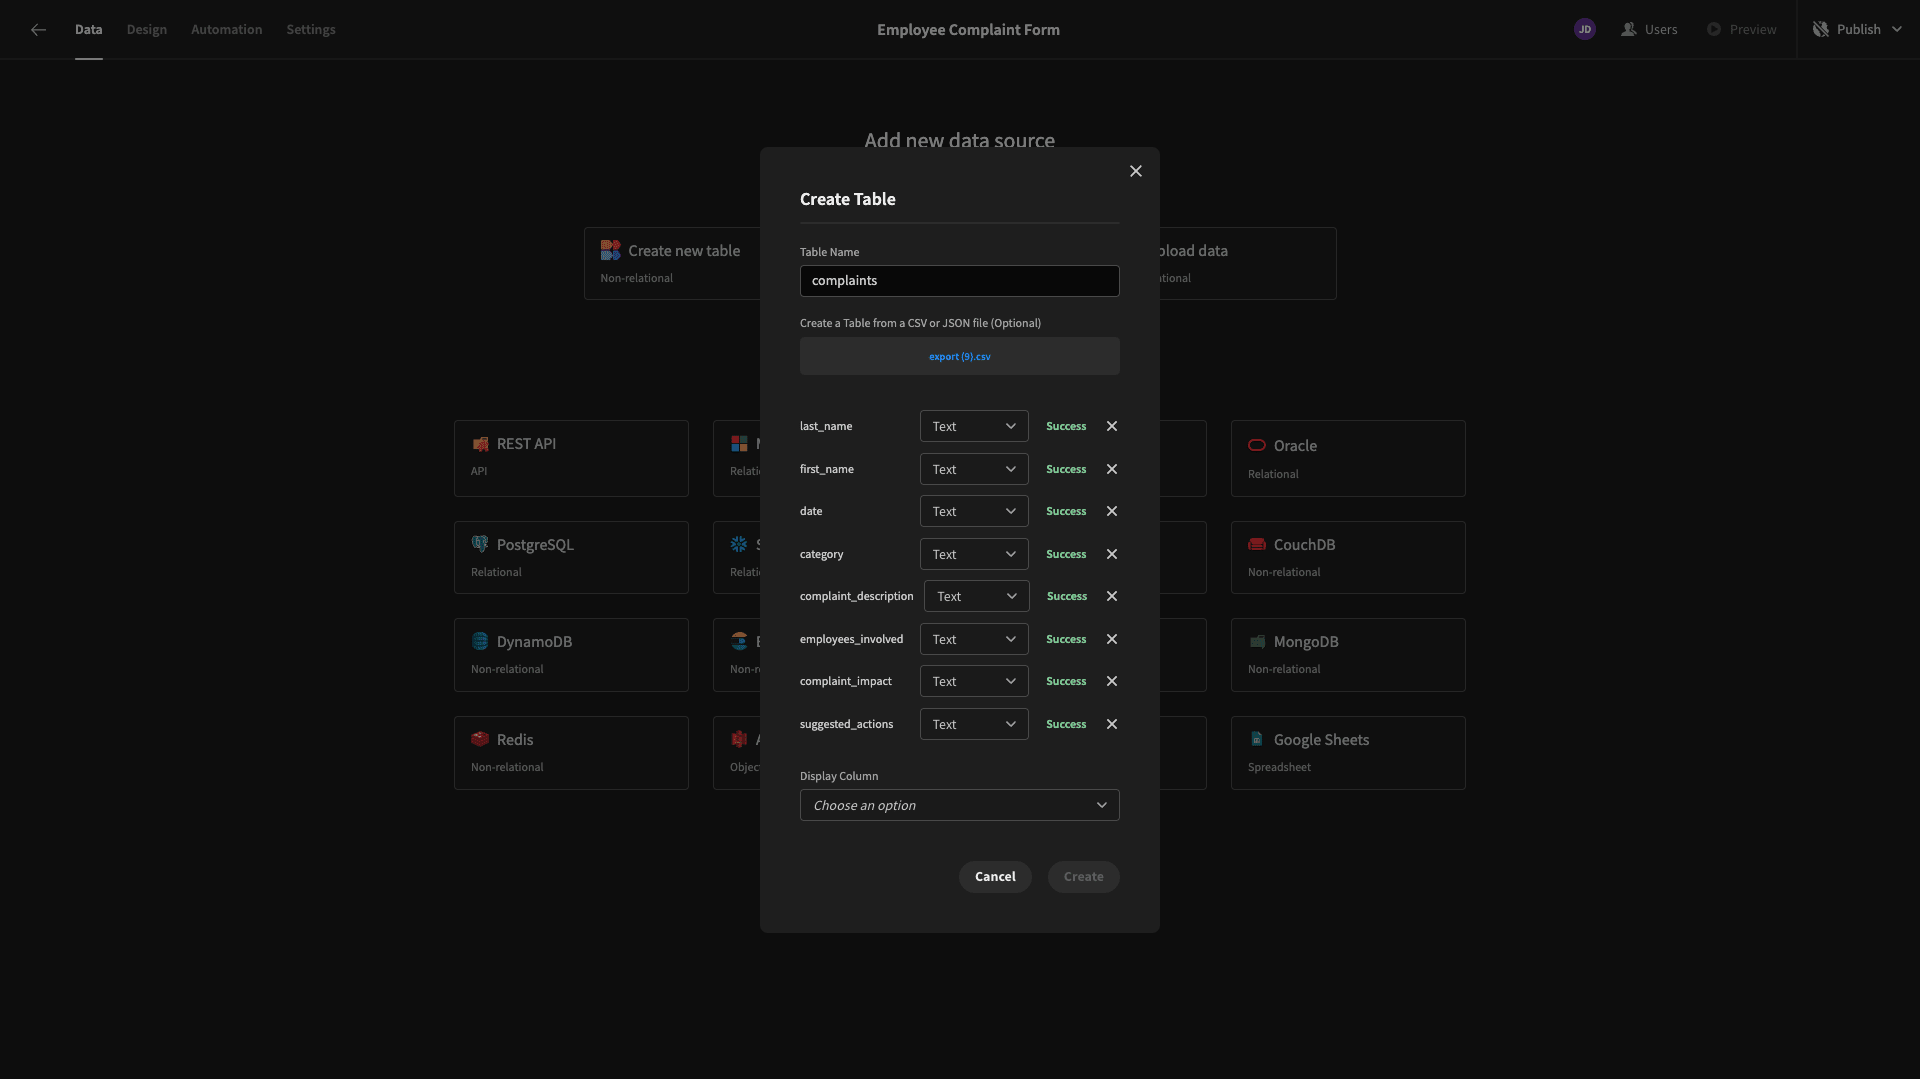Open type dropdown for category
This screenshot has height=1079, width=1920.
[x=974, y=554]
